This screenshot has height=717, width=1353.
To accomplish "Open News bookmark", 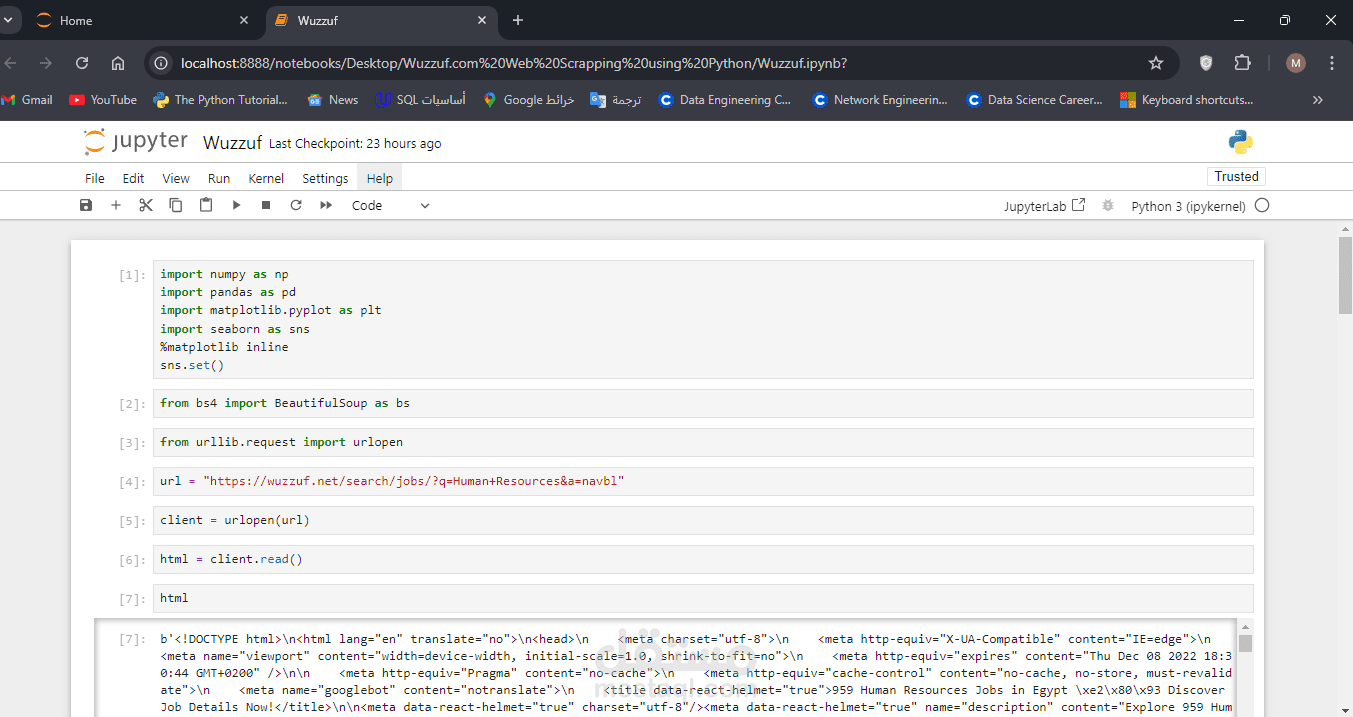I will (333, 100).
